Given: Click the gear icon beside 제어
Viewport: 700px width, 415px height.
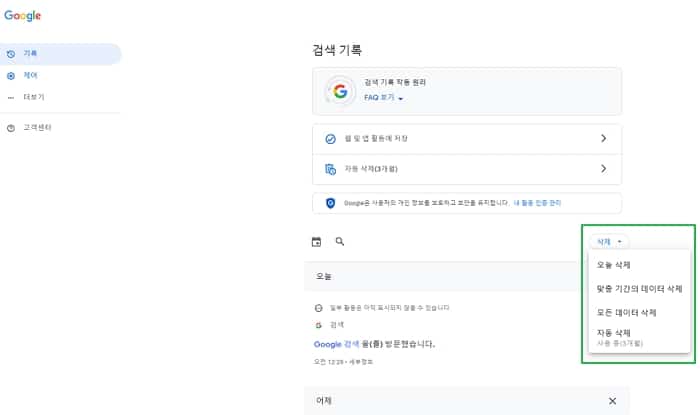Looking at the screenshot, I should coord(11,76).
